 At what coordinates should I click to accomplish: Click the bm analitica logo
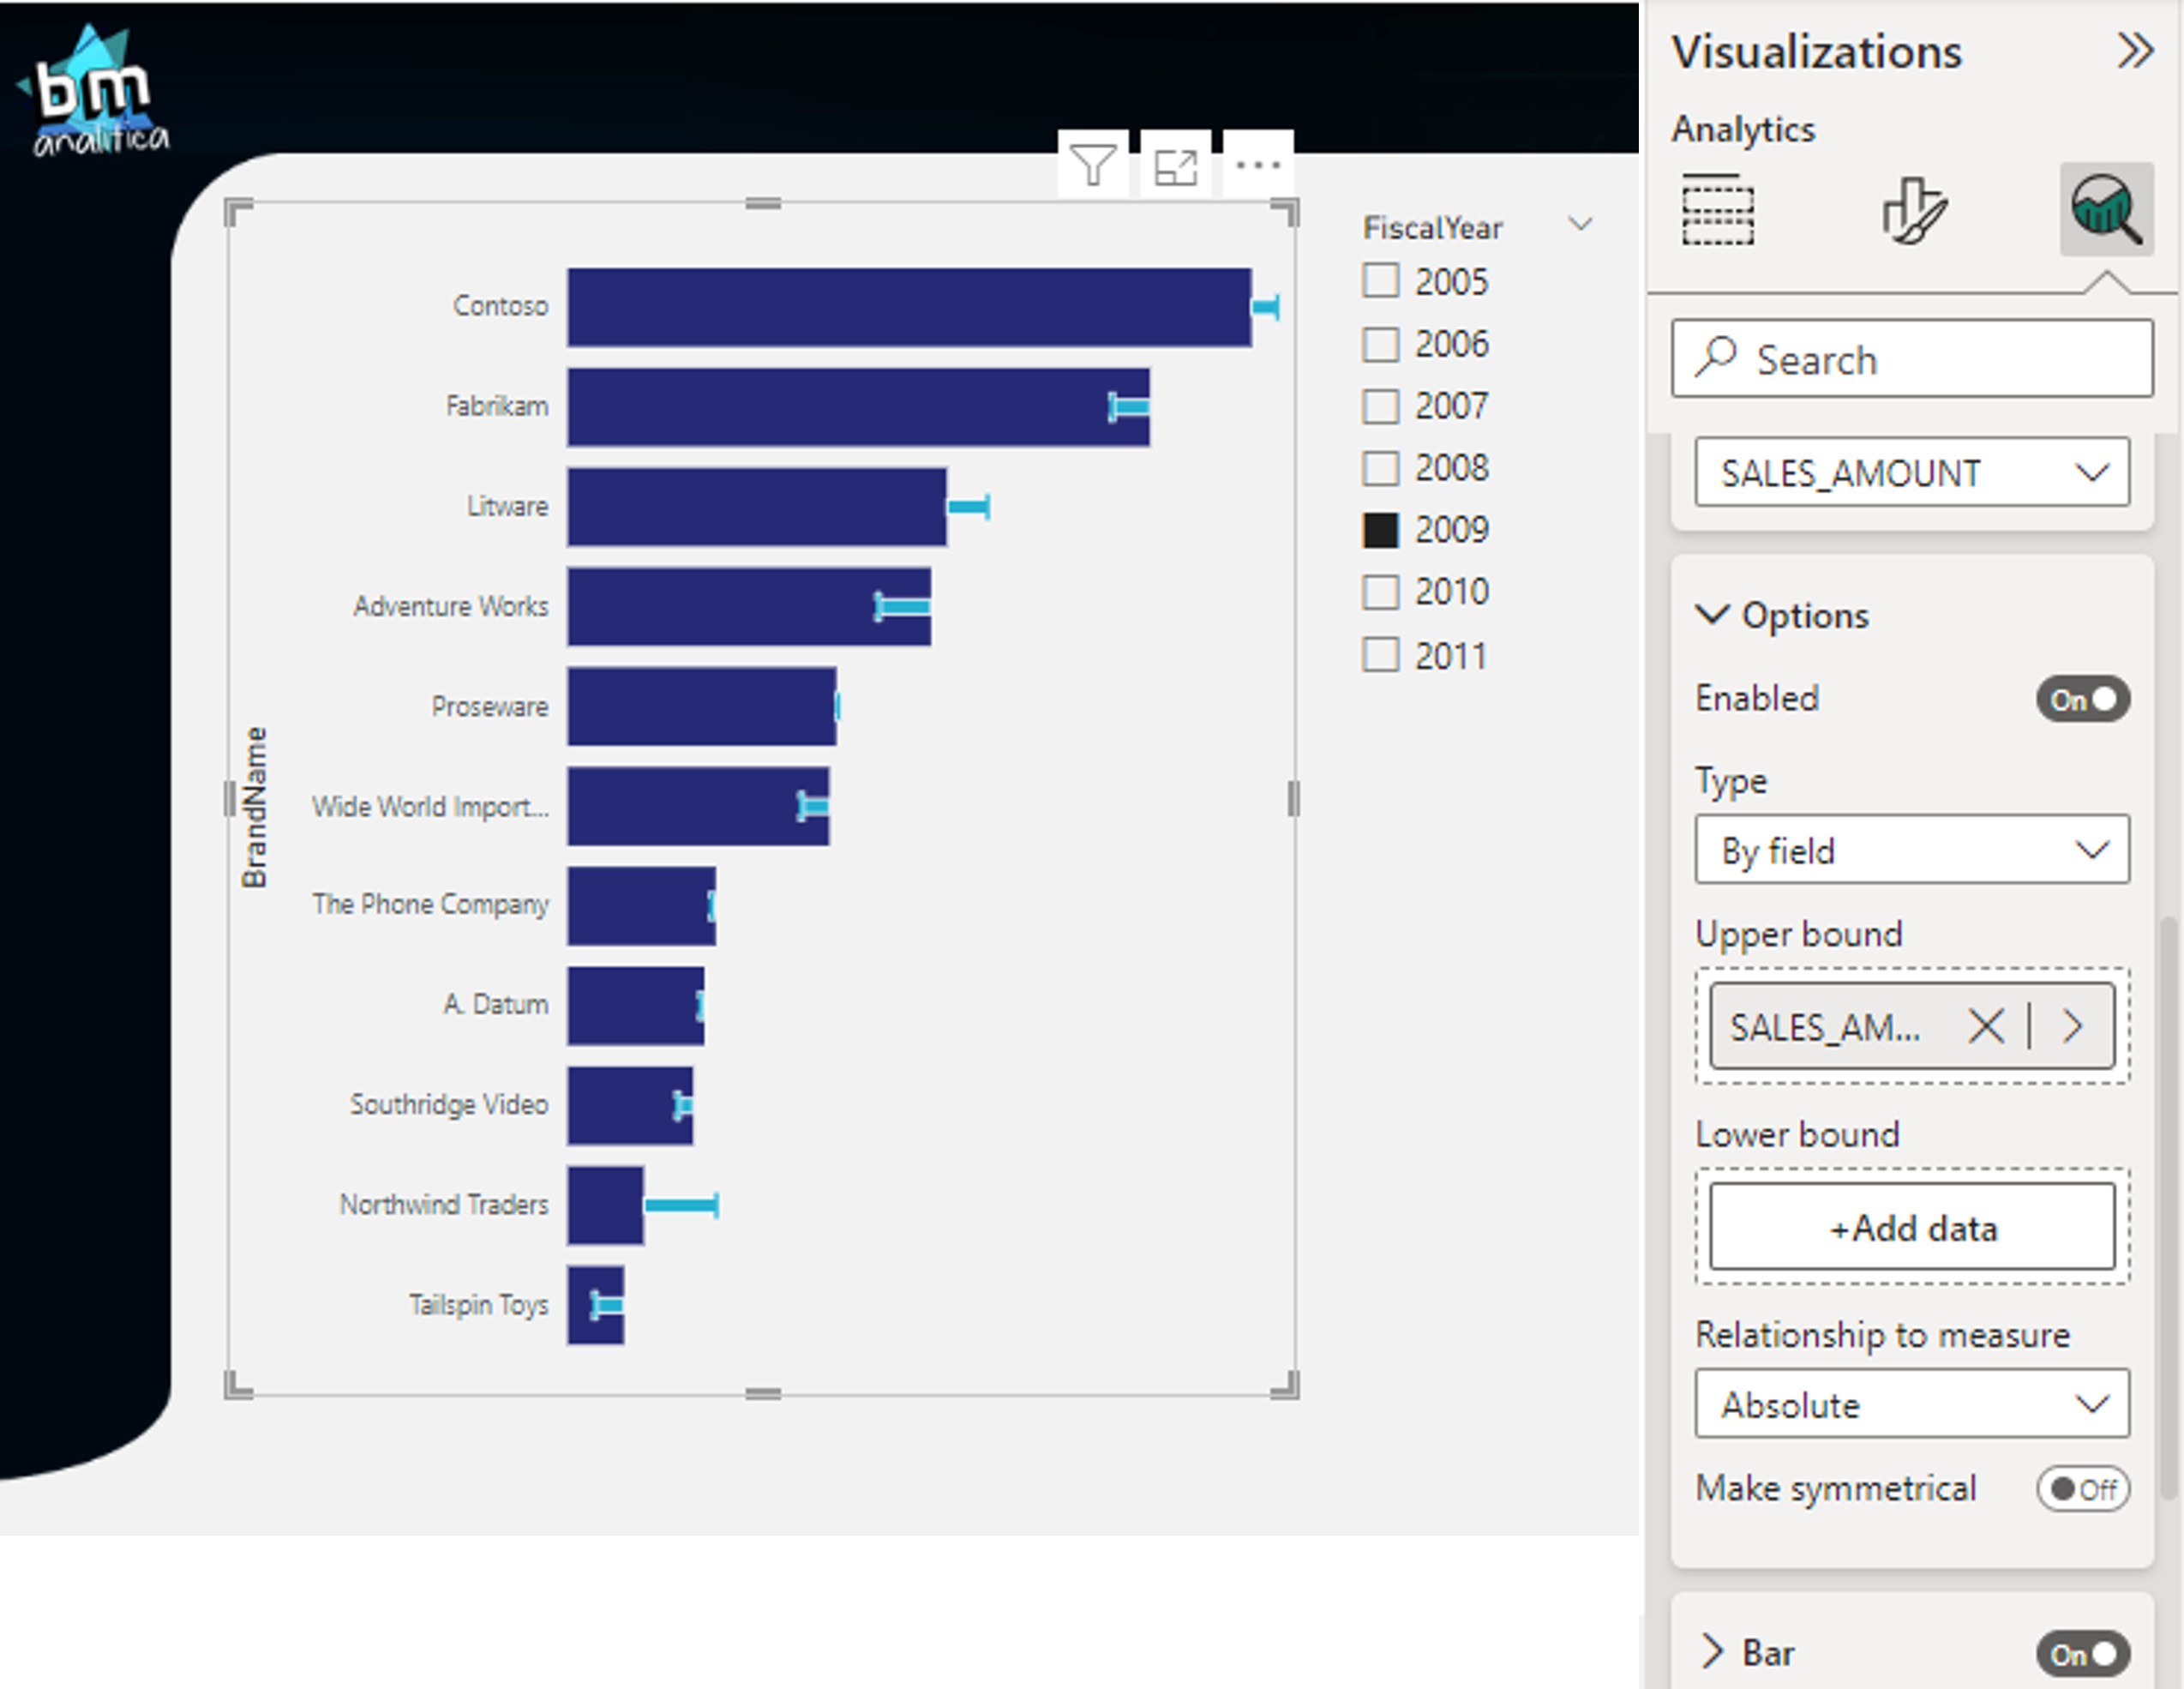tap(93, 92)
